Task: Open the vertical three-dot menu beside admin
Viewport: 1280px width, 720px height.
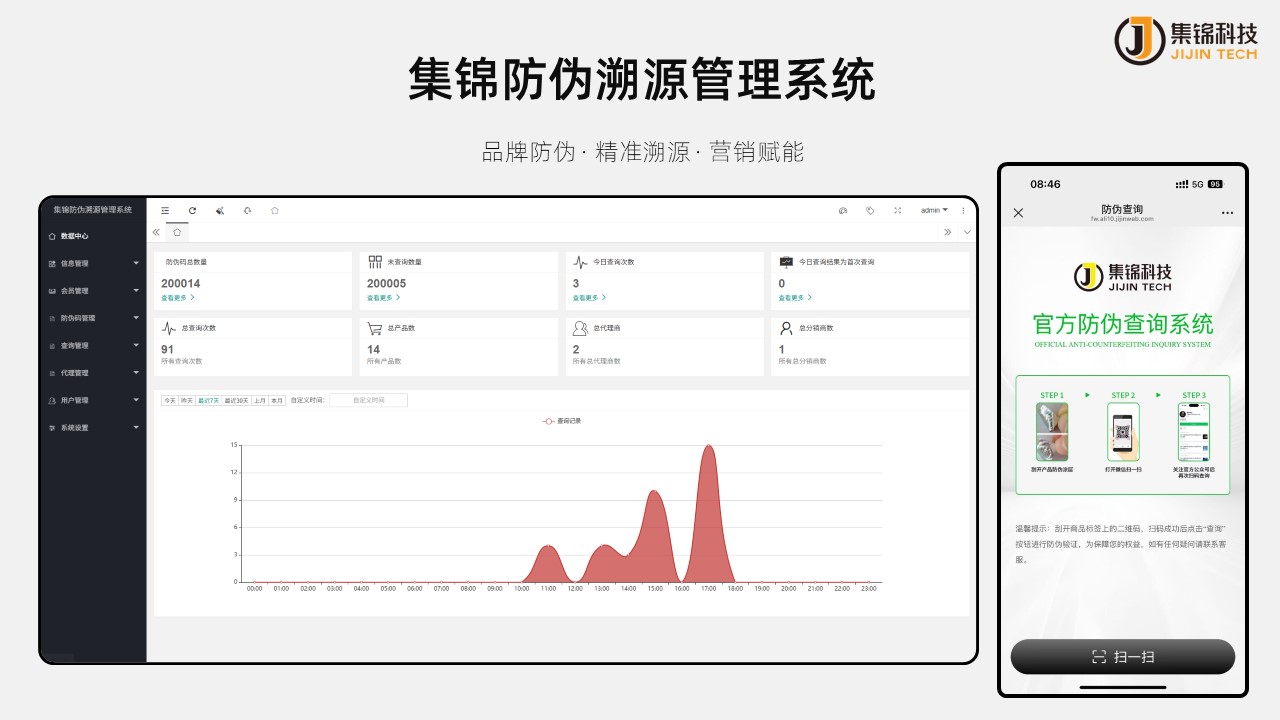Action: pyautogui.click(x=963, y=211)
